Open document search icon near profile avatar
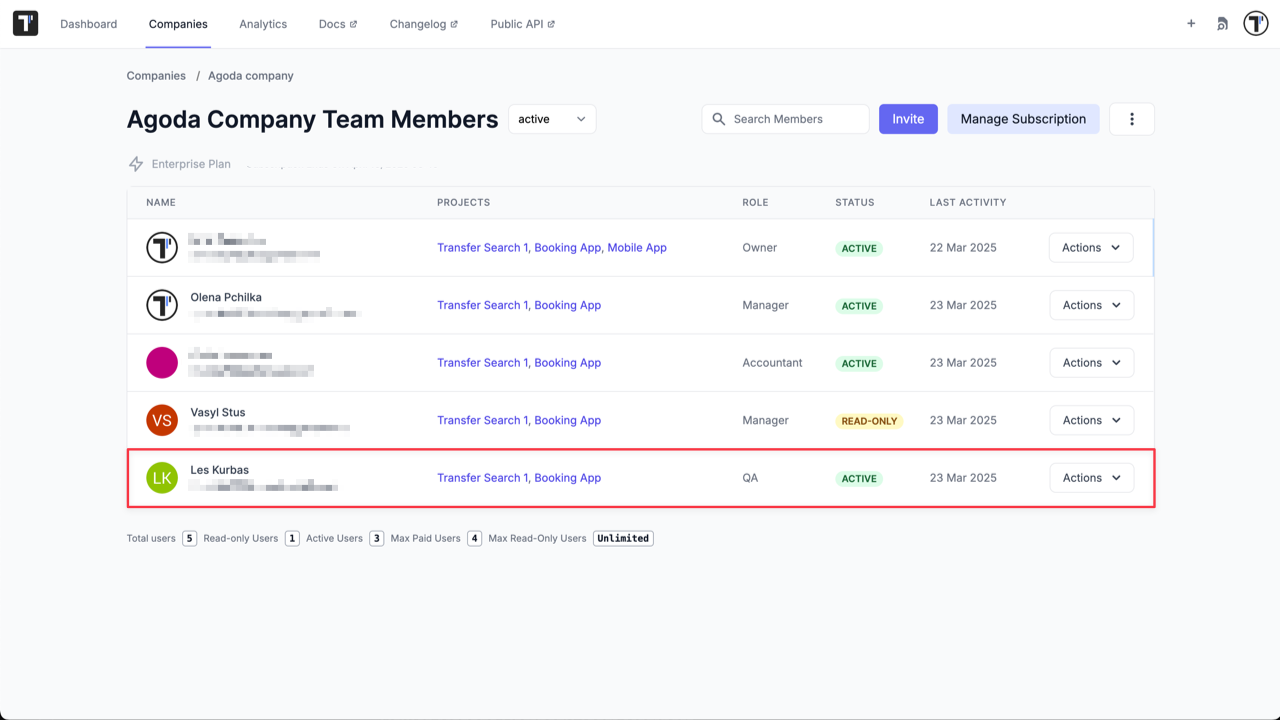1280x720 pixels. pyautogui.click(x=1222, y=22)
